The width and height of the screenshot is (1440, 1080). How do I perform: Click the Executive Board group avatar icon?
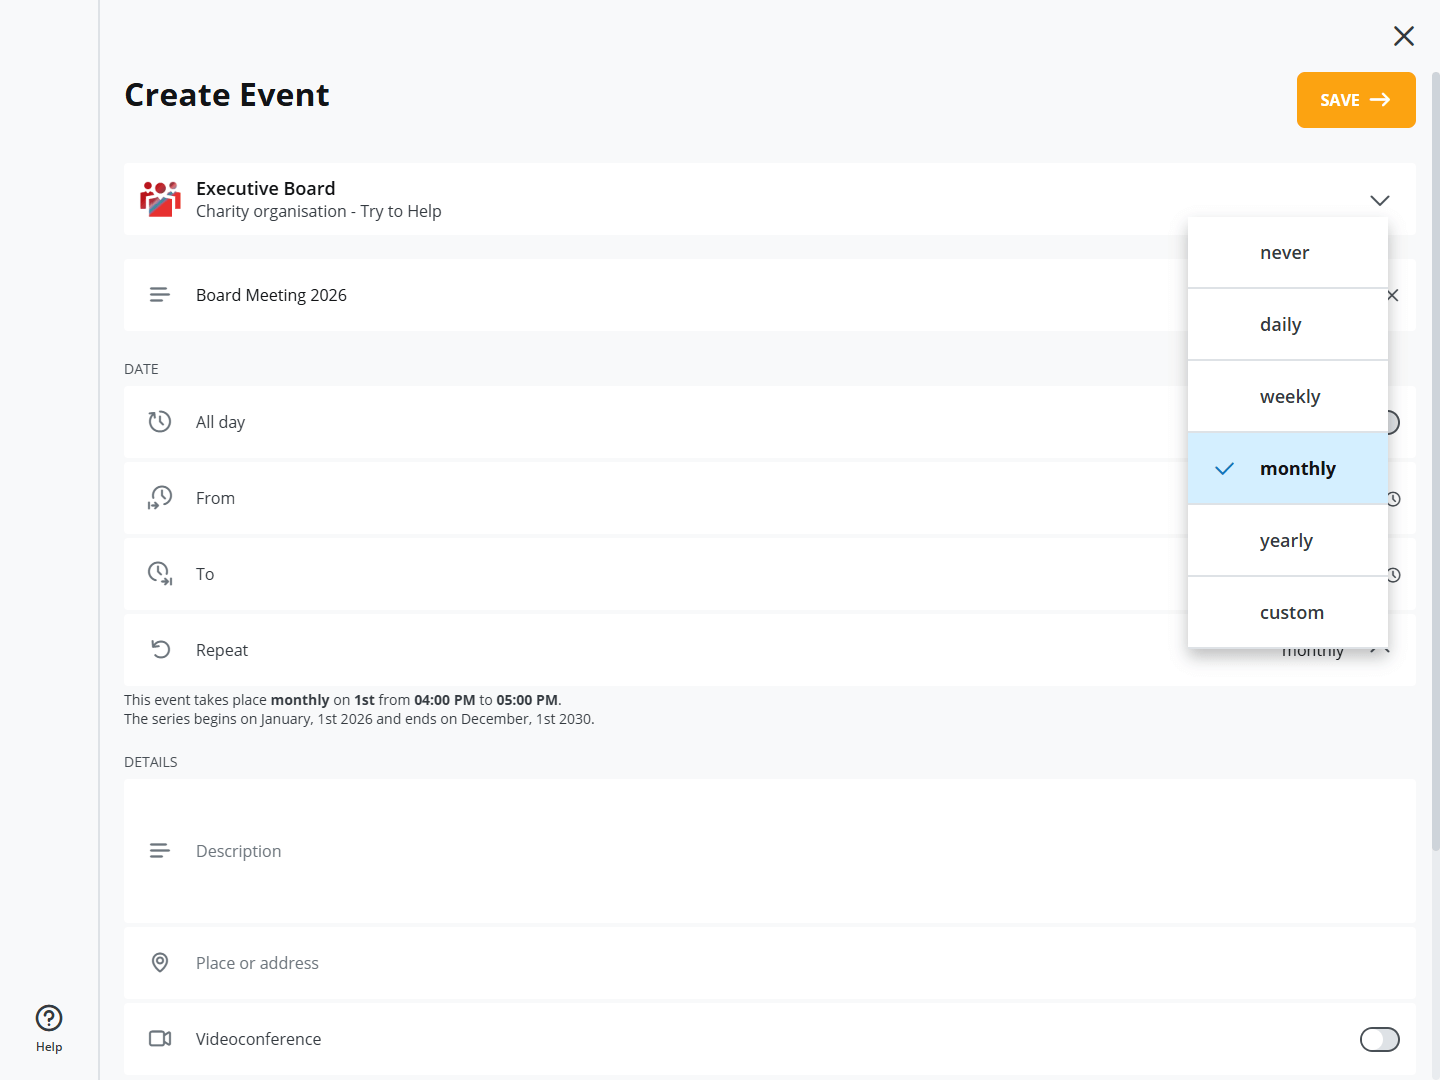(x=160, y=199)
